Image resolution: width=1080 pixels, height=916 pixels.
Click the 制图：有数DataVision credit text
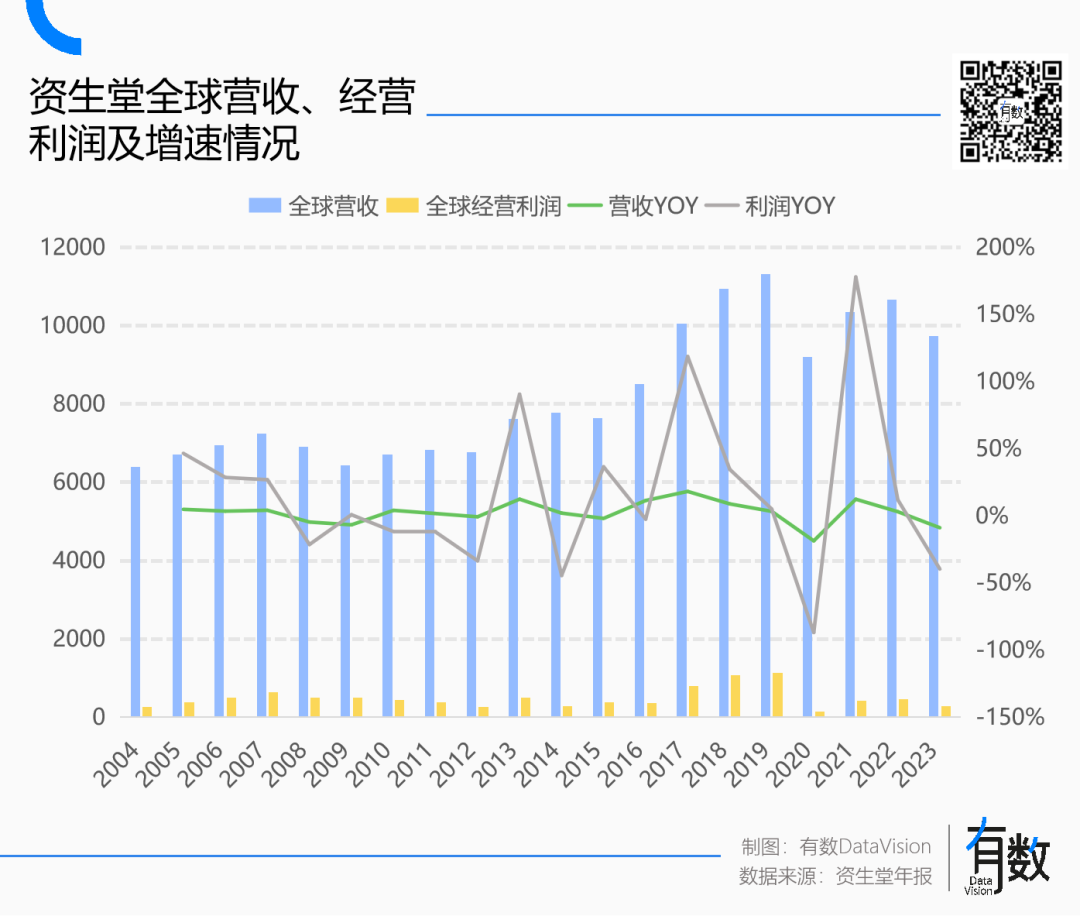(x=836, y=846)
